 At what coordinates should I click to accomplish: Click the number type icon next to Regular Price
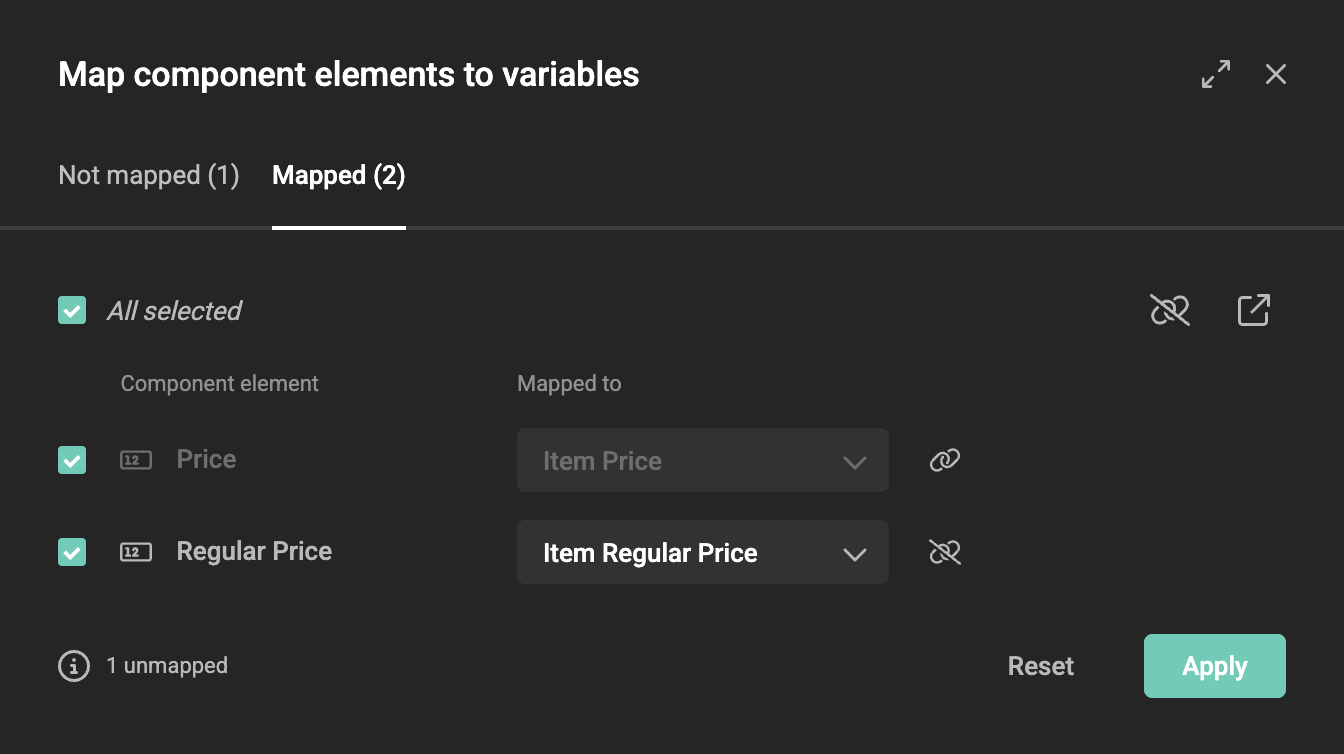(135, 551)
